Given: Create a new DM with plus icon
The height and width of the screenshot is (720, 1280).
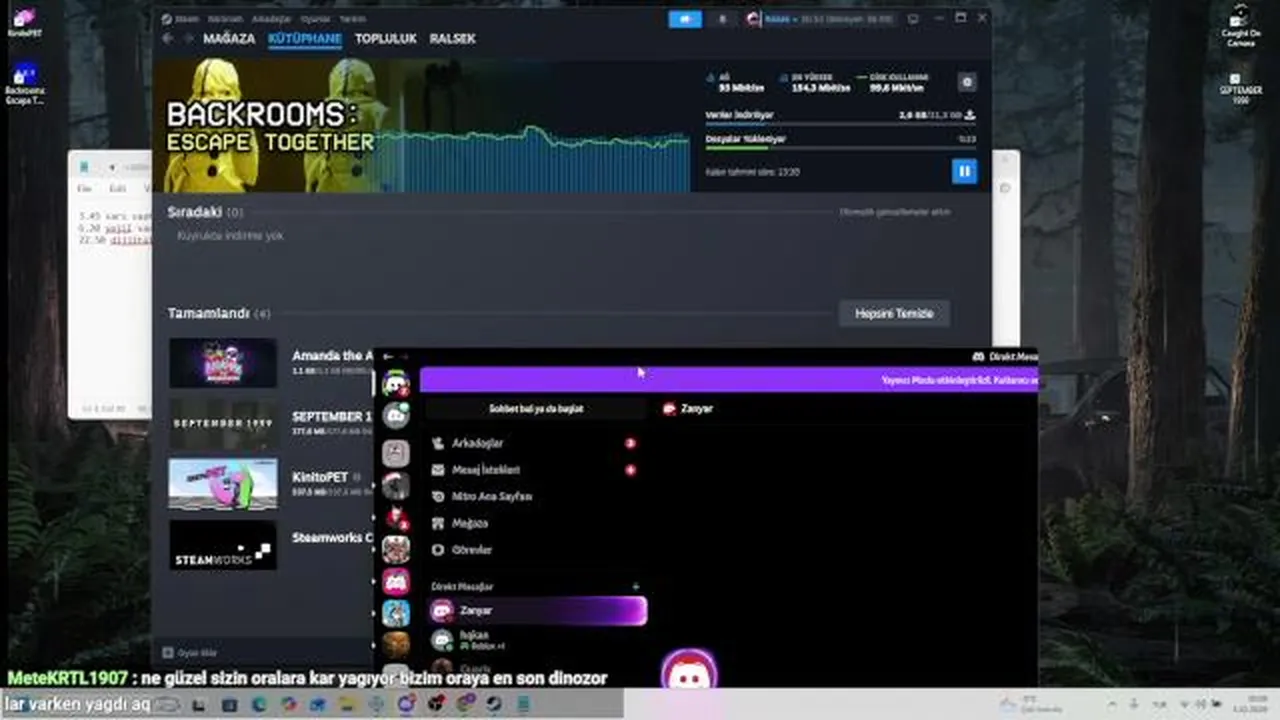Looking at the screenshot, I should (635, 587).
